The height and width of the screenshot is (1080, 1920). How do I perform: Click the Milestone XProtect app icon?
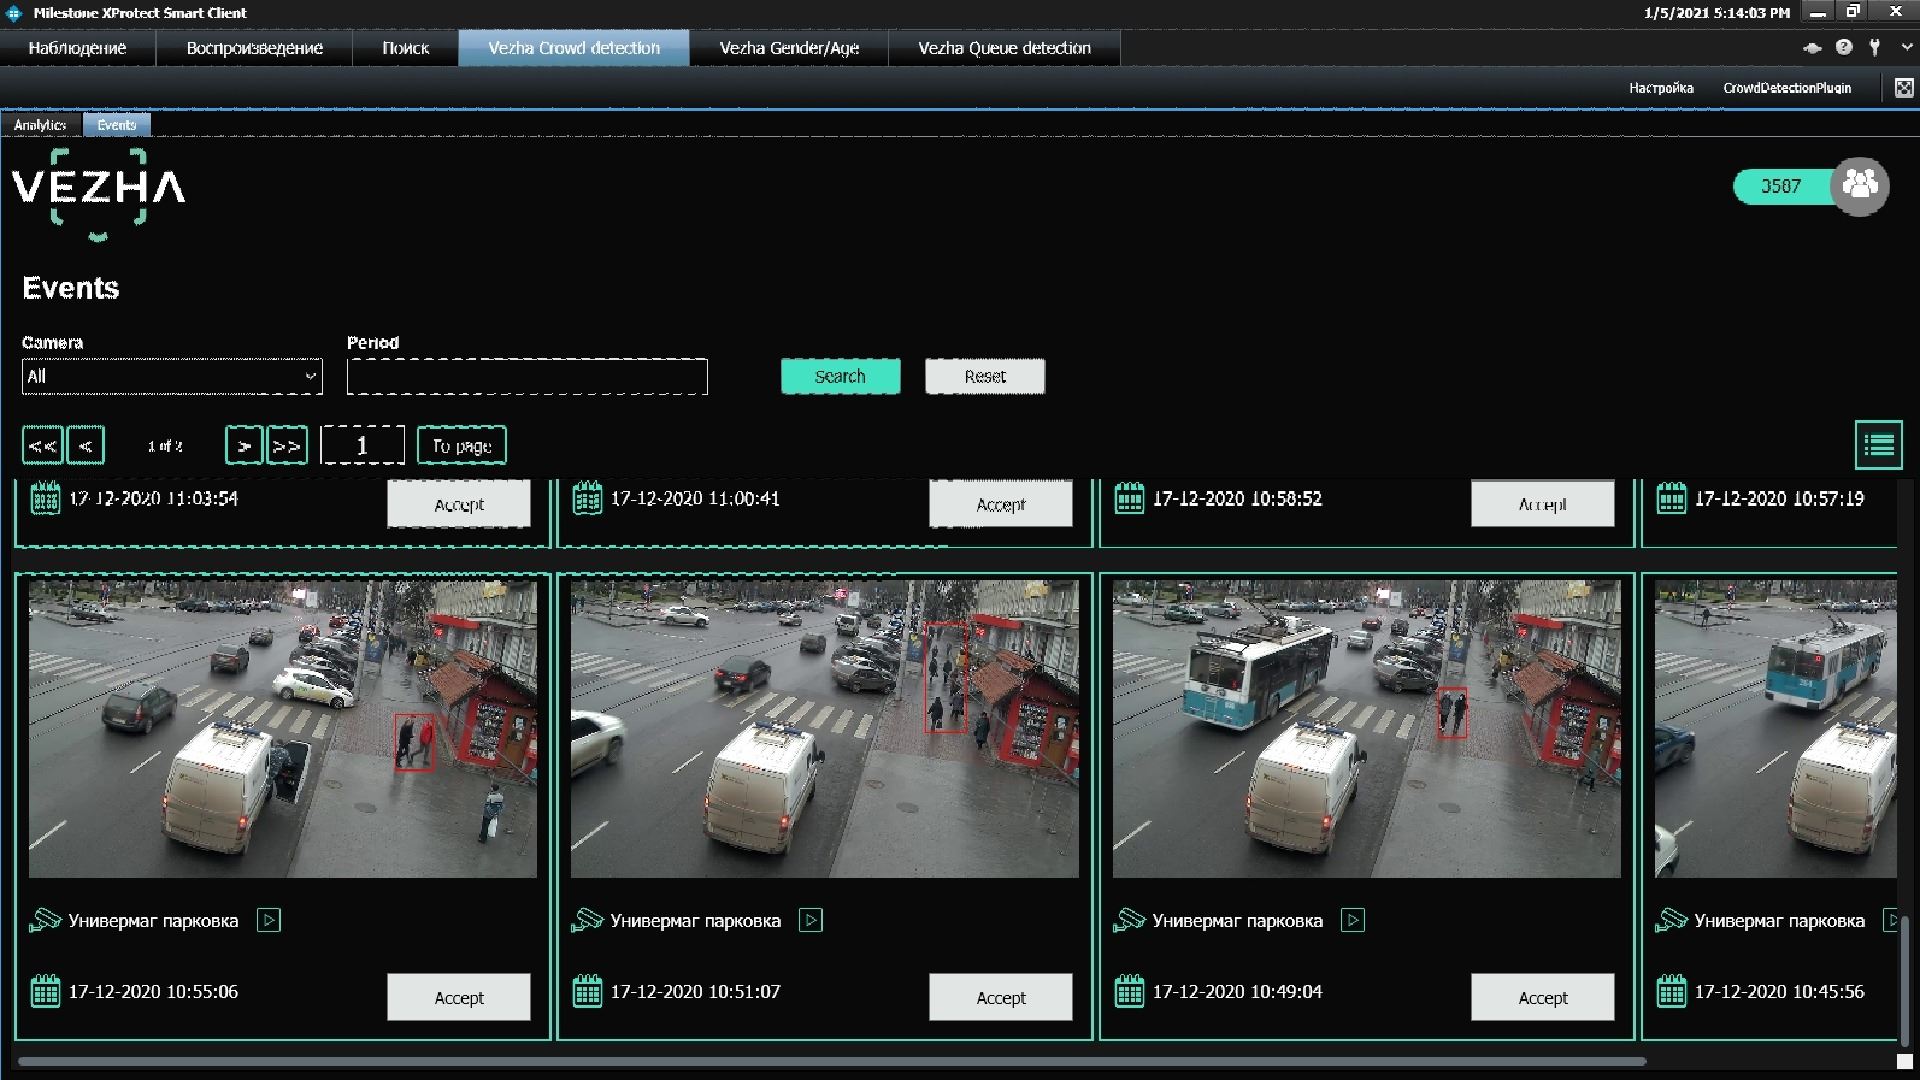pos(14,13)
